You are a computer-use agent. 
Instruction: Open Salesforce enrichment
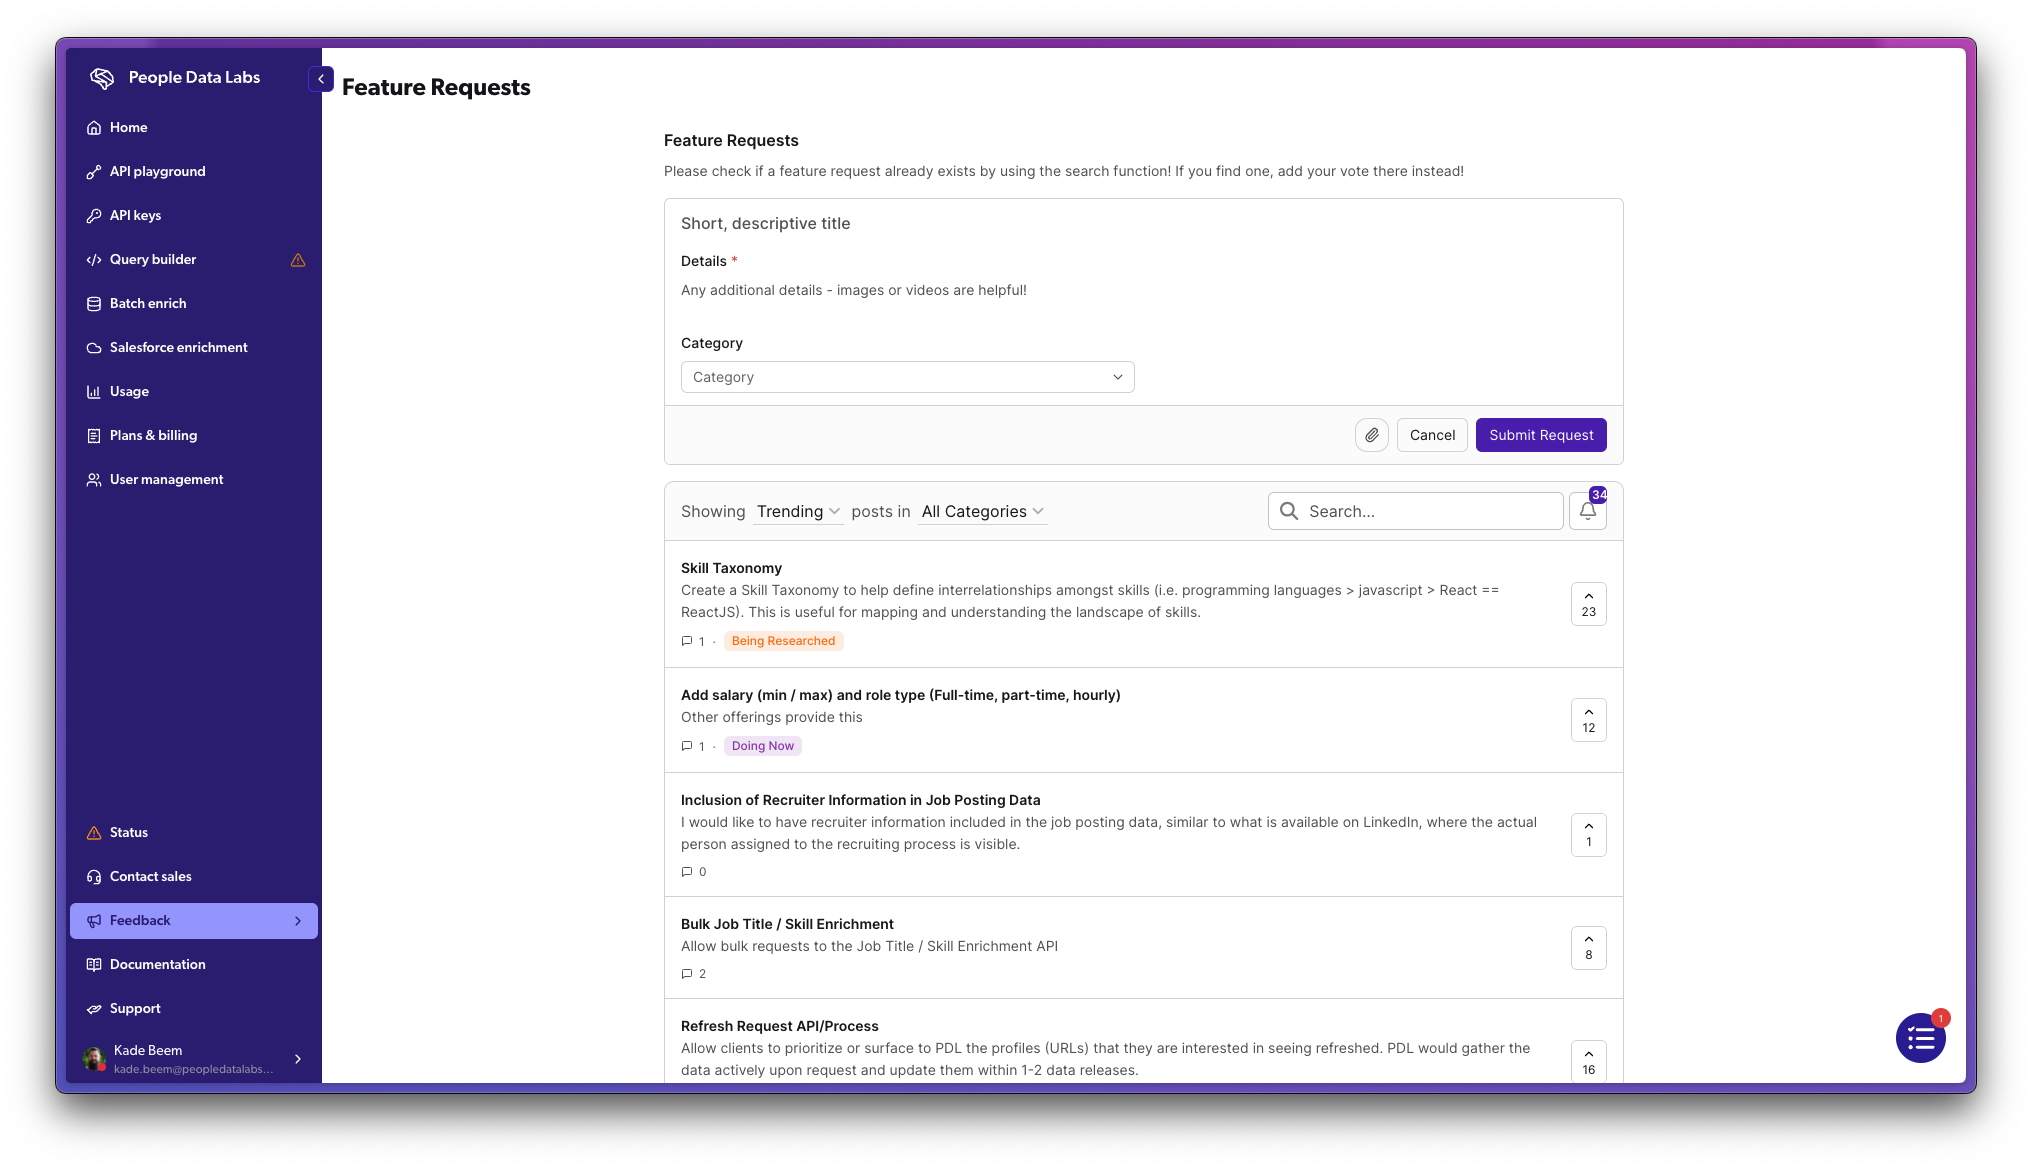coord(178,347)
